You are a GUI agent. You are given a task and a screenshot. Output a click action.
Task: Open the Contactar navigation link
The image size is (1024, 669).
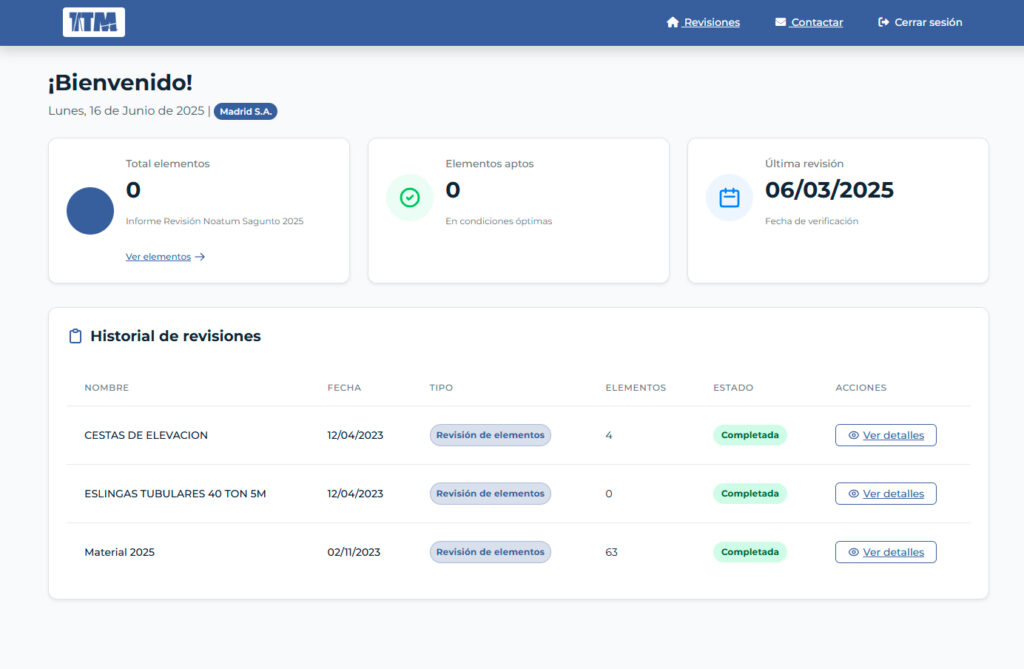click(816, 22)
